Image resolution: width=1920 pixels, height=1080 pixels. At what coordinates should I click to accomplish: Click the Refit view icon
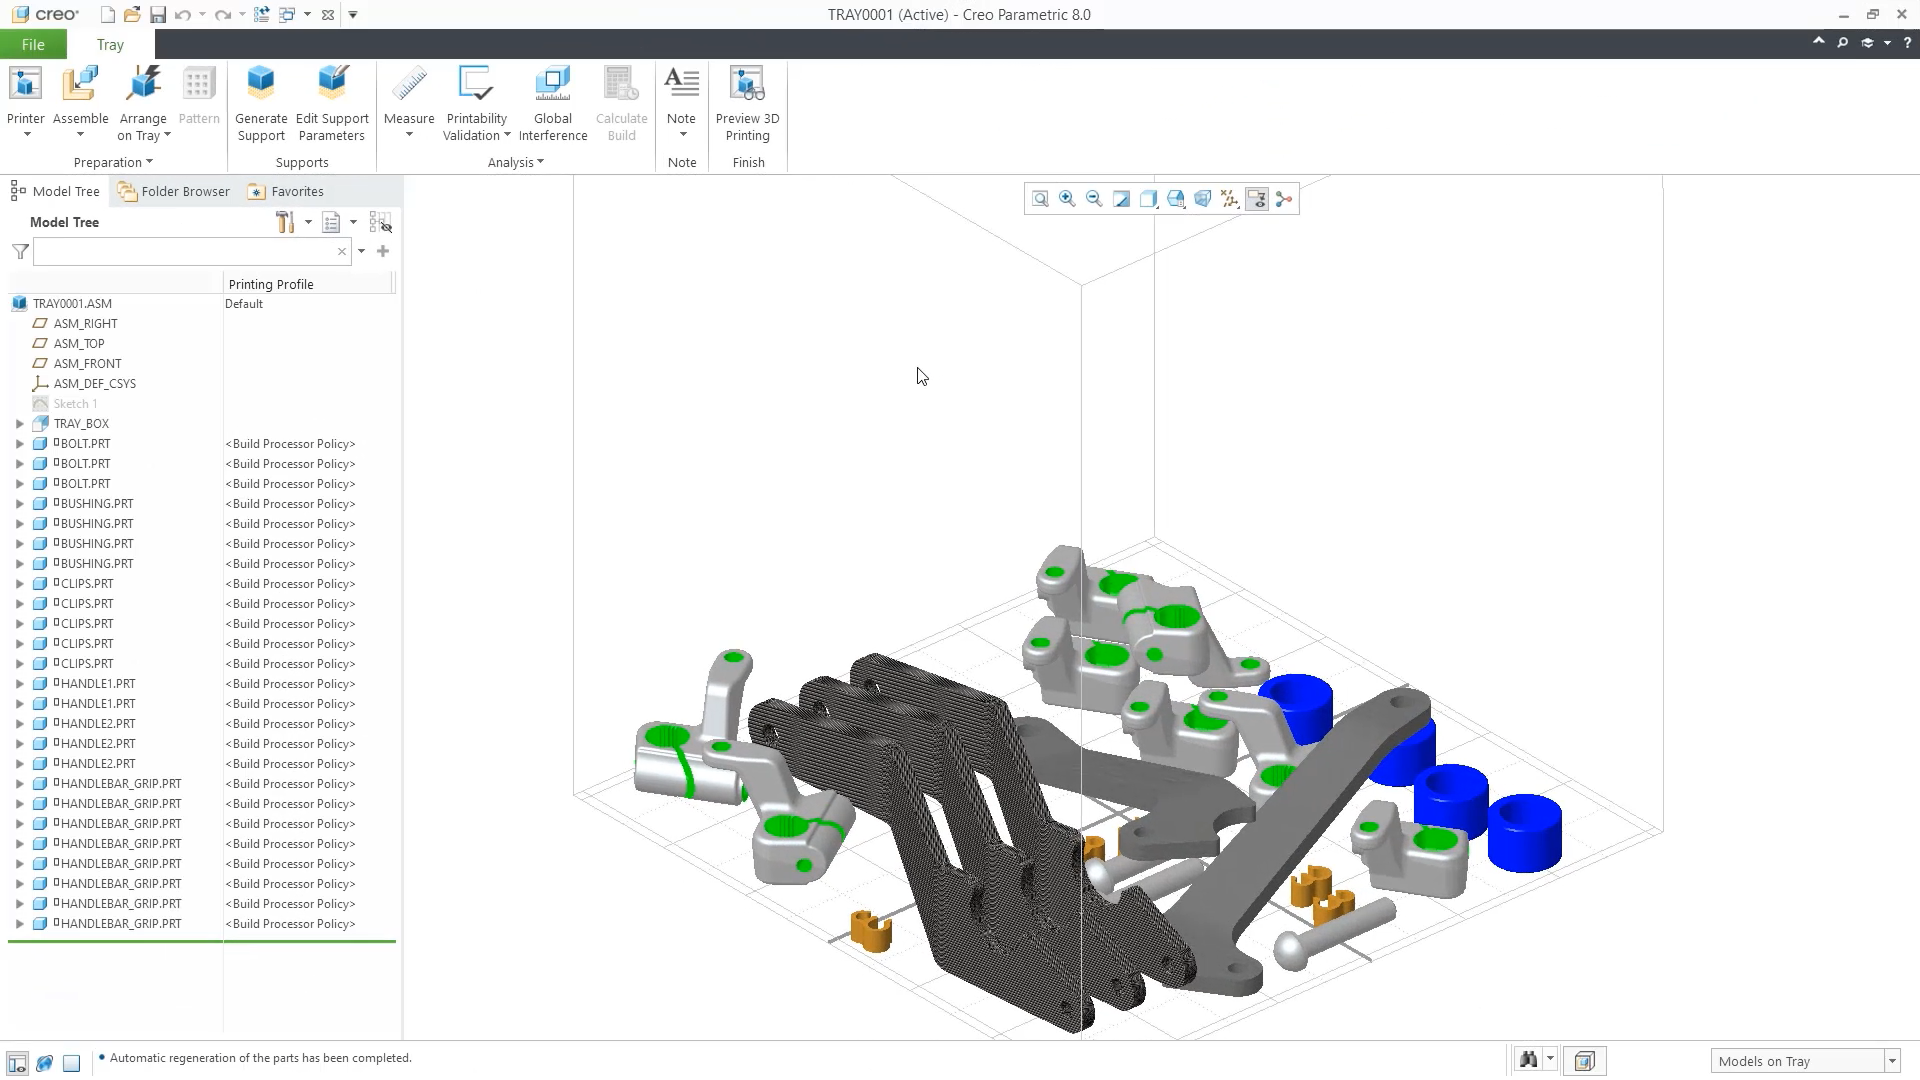coord(1040,199)
